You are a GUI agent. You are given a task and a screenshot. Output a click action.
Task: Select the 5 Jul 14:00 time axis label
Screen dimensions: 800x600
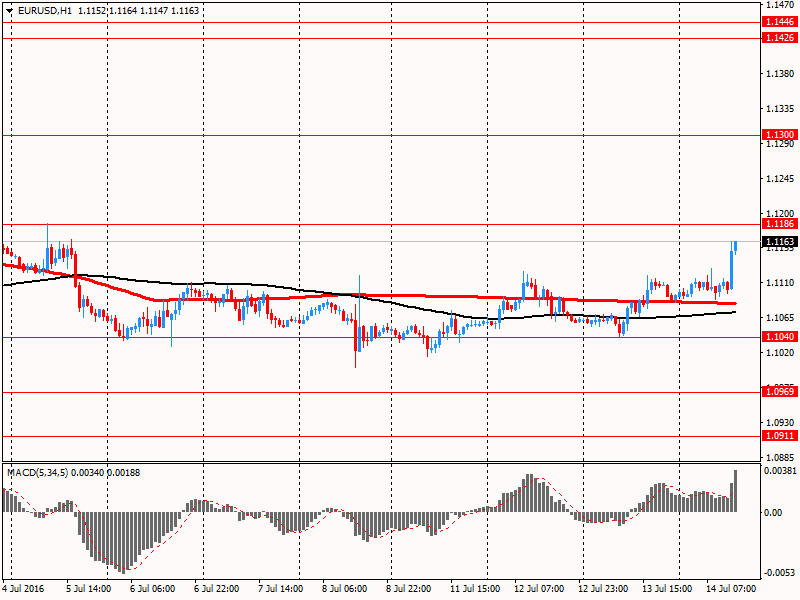pos(89,589)
